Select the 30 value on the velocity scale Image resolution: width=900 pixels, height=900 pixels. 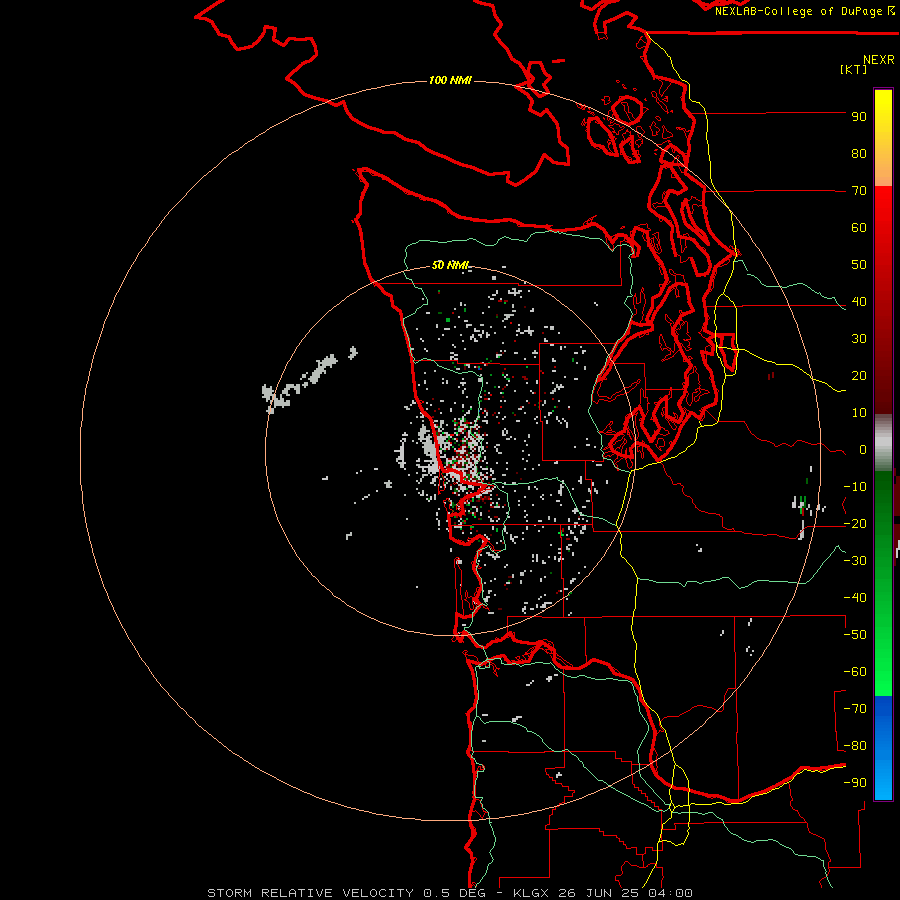(x=859, y=339)
